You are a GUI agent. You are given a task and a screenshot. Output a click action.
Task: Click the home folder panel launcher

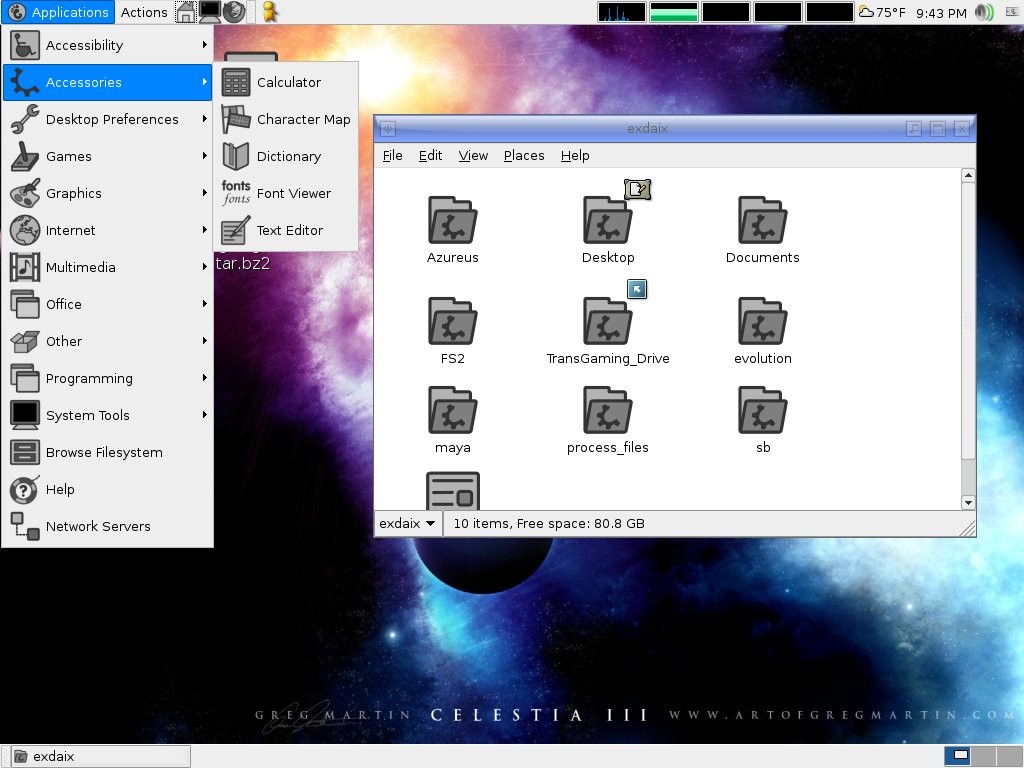coord(185,12)
